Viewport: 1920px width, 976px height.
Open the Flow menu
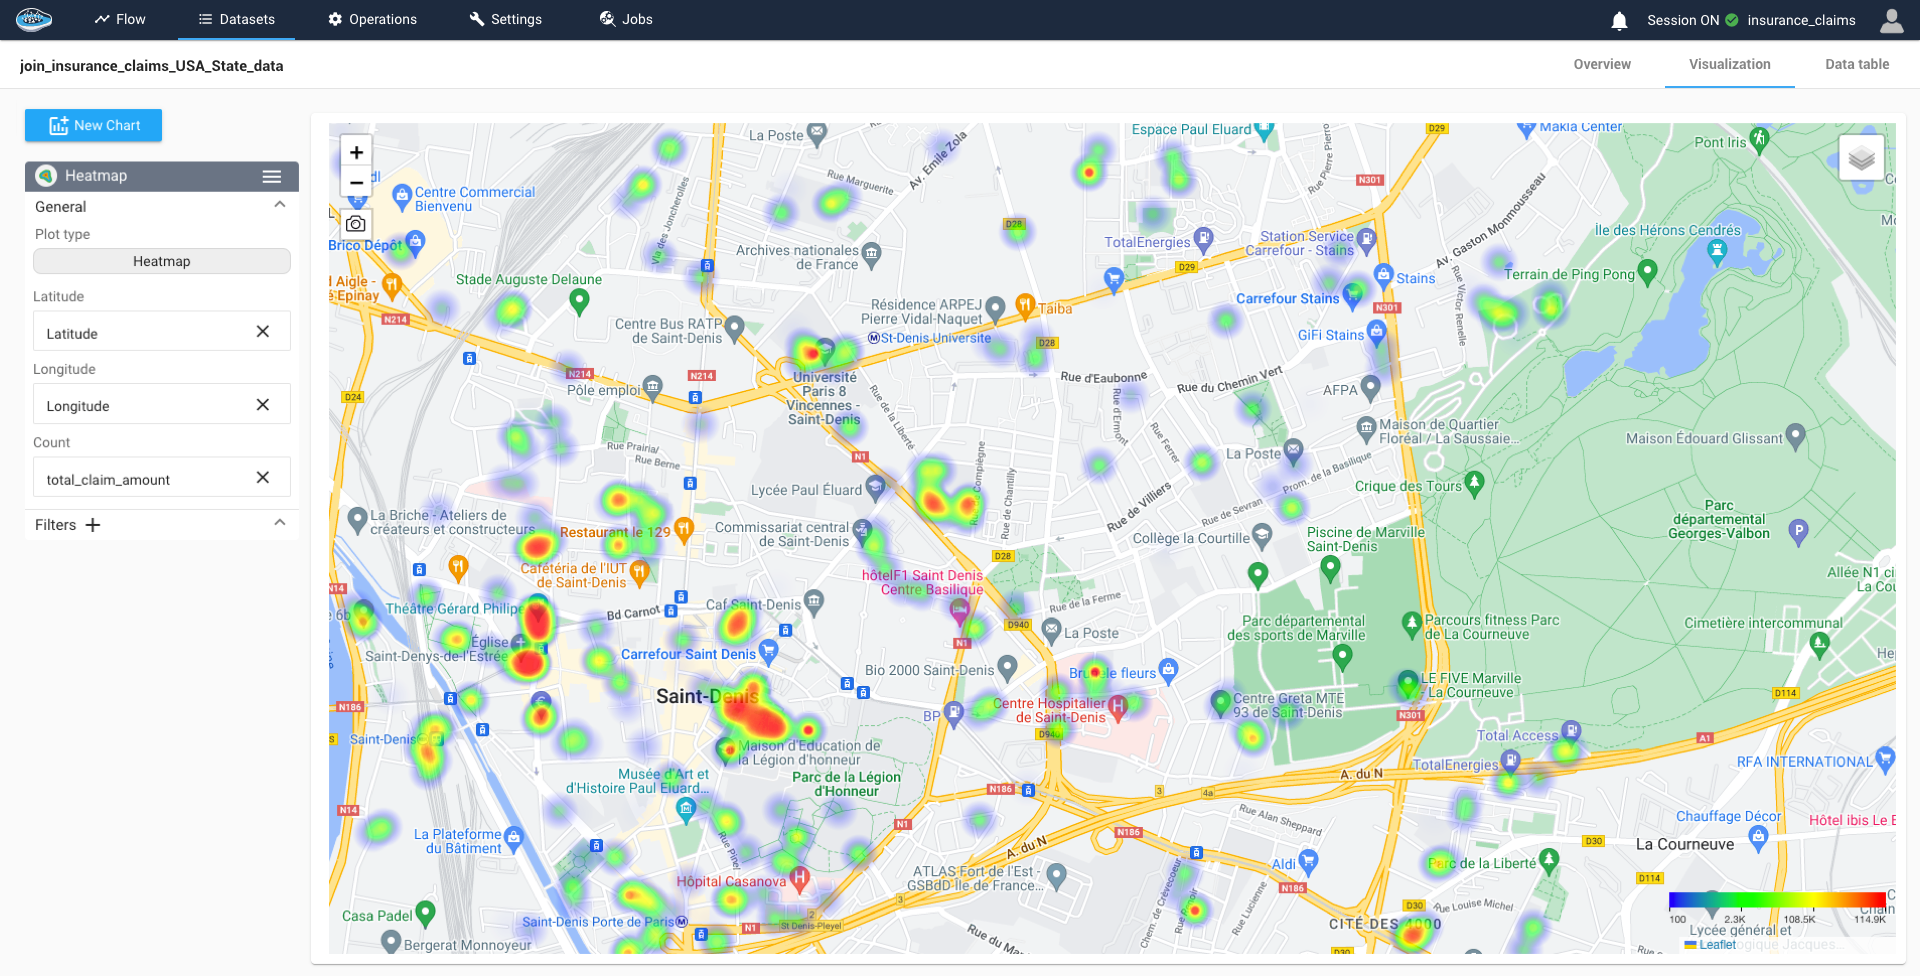point(120,19)
